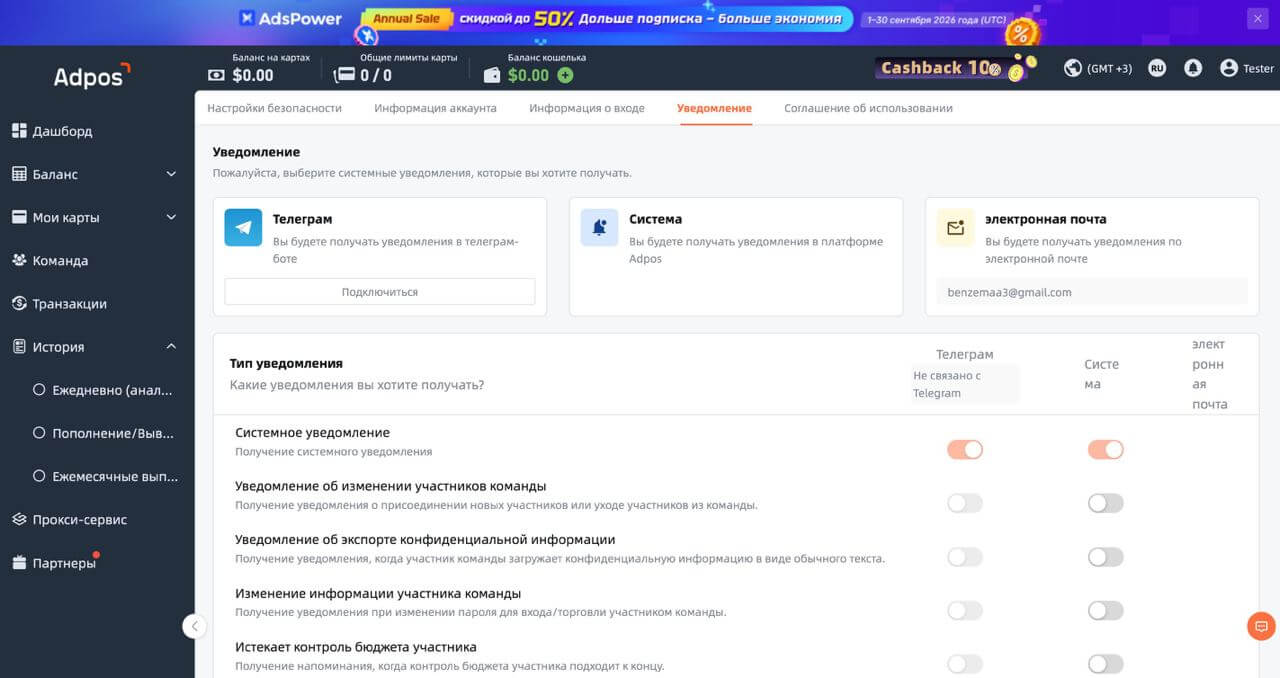Toggle Telegram switch for Системное уведомление

tap(965, 450)
